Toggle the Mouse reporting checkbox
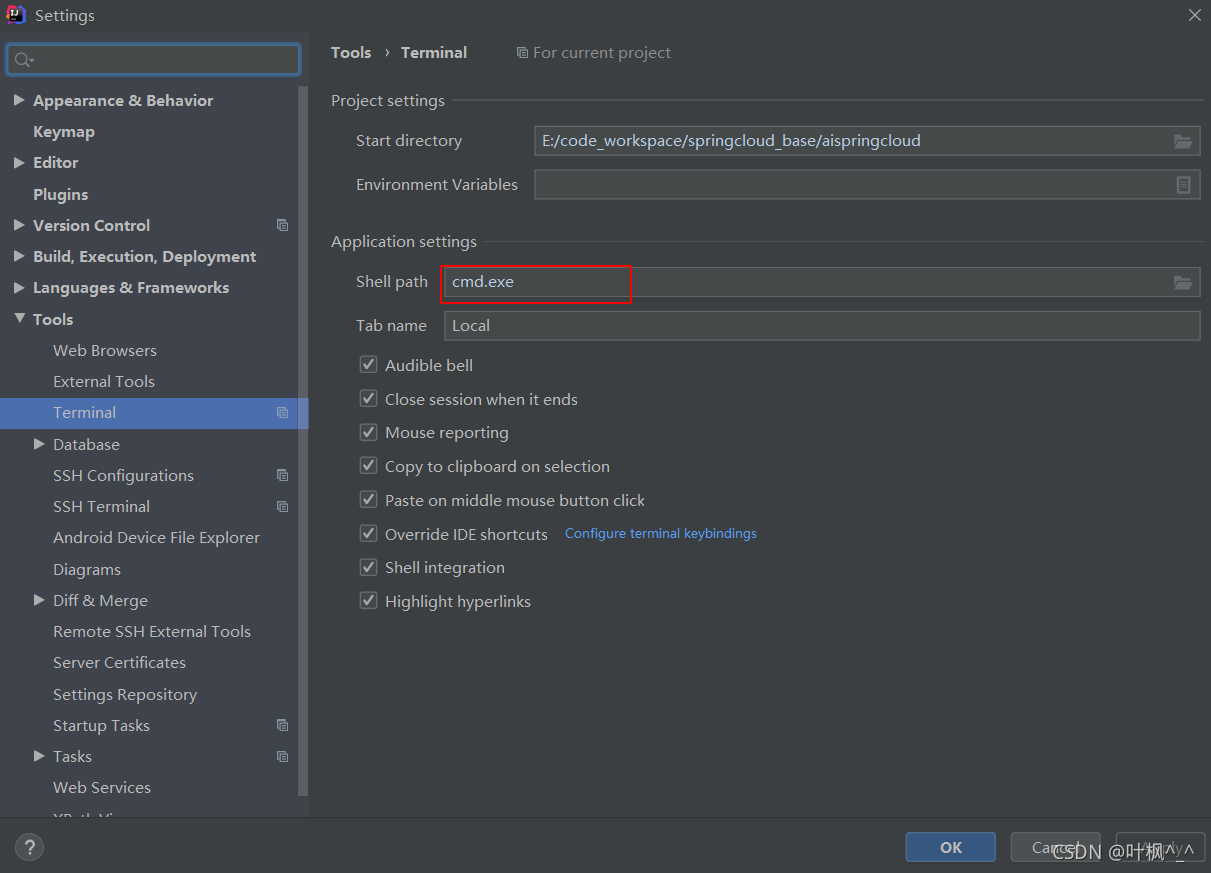The image size is (1211, 873). click(x=368, y=433)
